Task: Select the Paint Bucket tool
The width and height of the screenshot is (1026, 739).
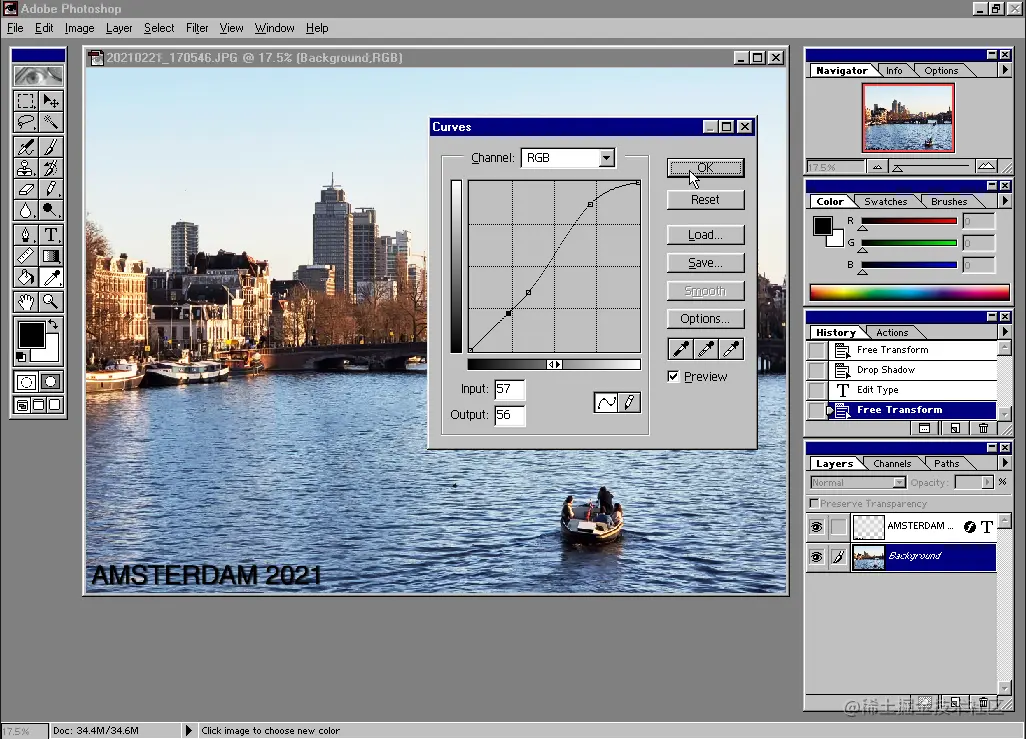Action: click(x=26, y=278)
